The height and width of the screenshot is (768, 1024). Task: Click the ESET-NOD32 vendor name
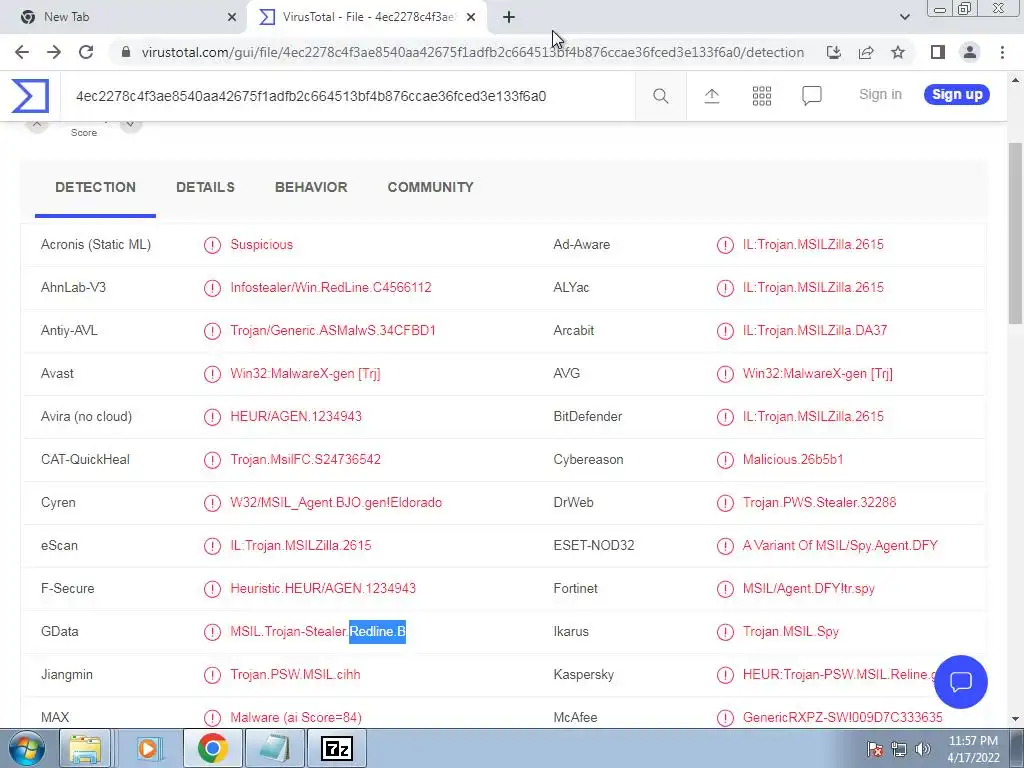point(594,545)
